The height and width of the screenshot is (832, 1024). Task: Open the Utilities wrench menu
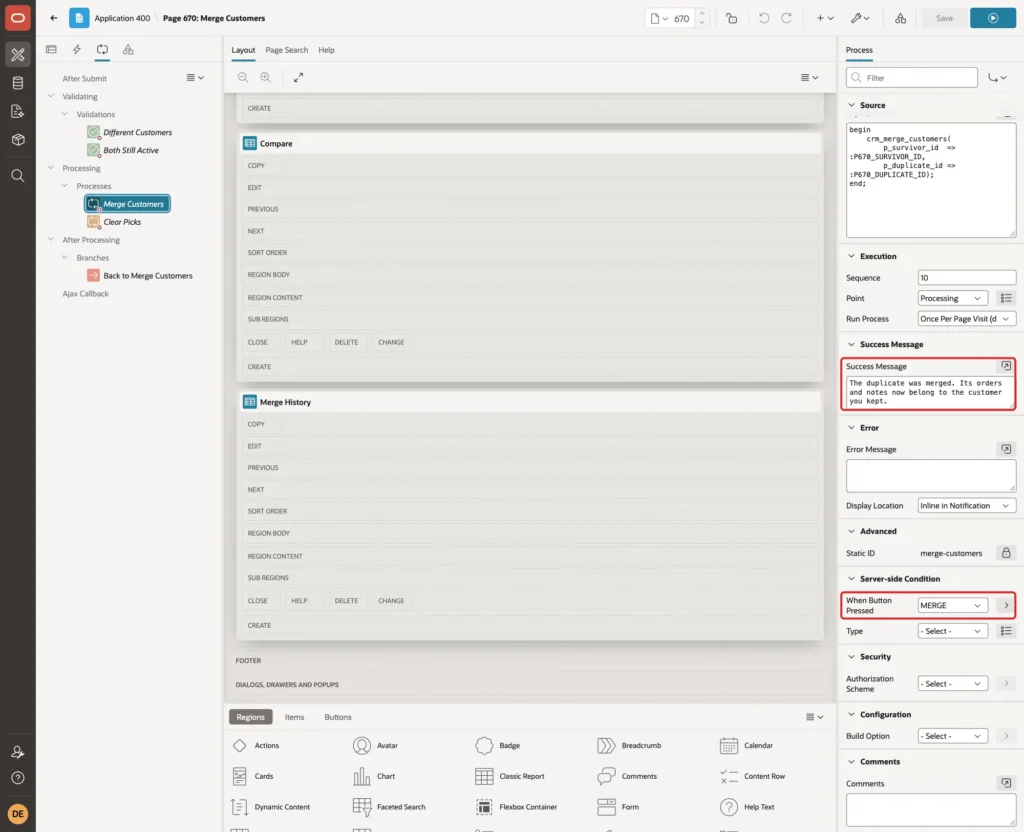click(860, 18)
